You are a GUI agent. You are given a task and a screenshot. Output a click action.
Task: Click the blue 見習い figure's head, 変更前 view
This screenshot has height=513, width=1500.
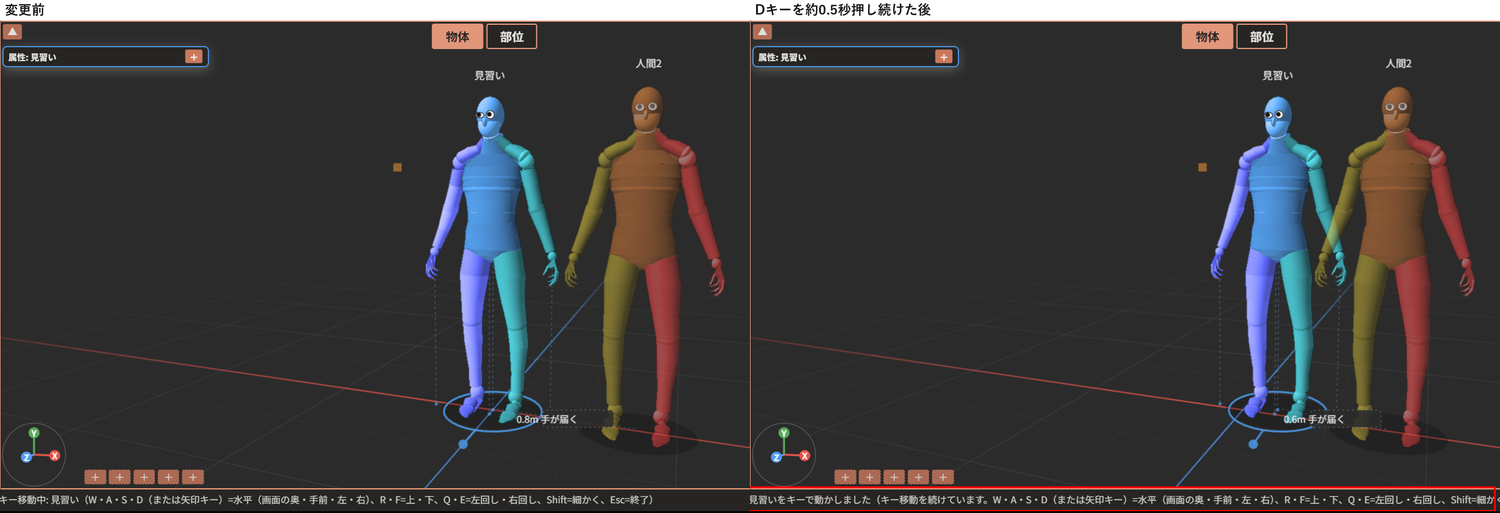click(491, 117)
